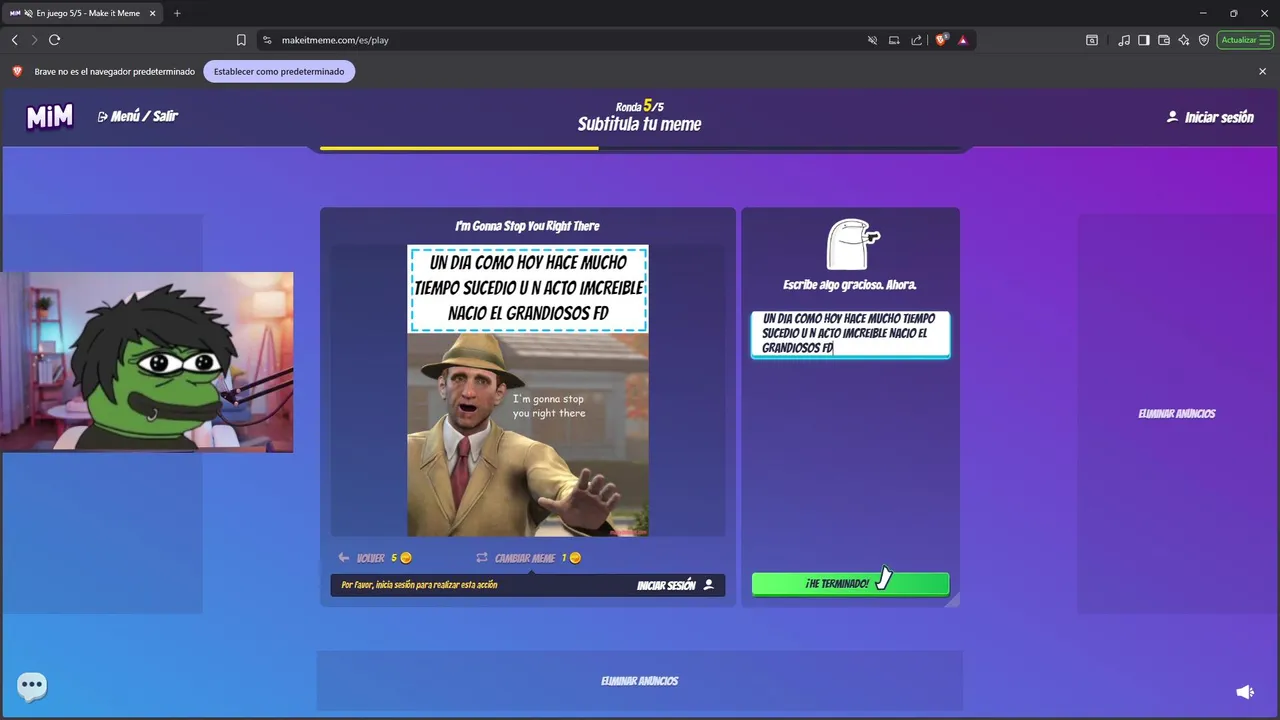1280x720 pixels.
Task: Click the bookmark icon
Action: (x=241, y=40)
